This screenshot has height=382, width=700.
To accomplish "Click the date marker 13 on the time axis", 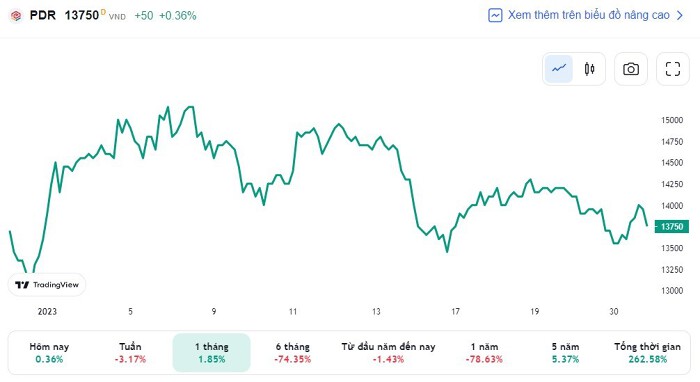I will coord(376,311).
